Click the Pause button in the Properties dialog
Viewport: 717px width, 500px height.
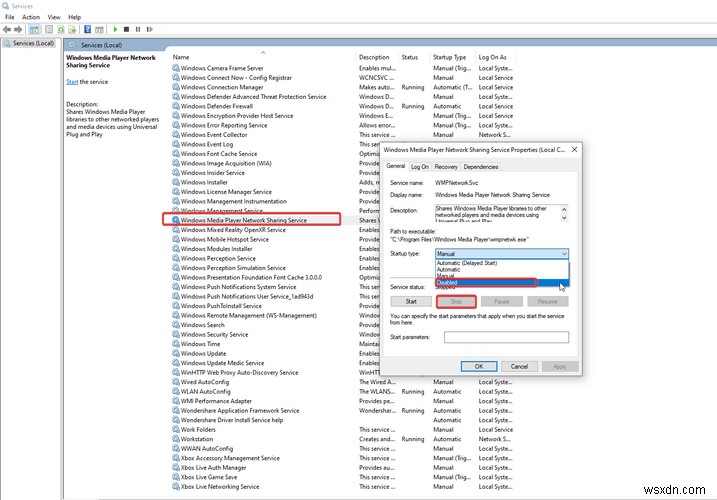pyautogui.click(x=502, y=301)
